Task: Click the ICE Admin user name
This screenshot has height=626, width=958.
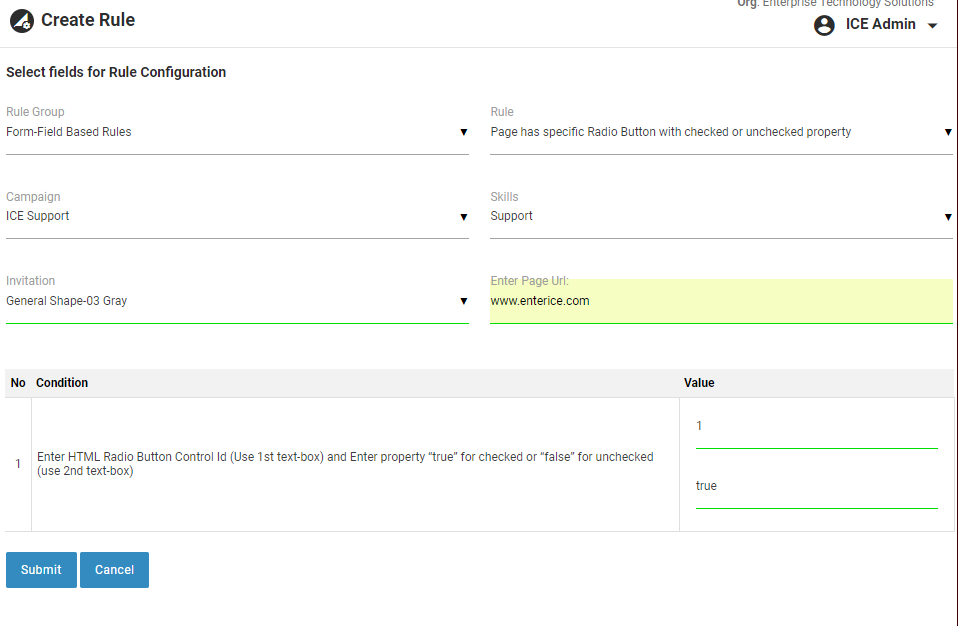Action: tap(880, 25)
